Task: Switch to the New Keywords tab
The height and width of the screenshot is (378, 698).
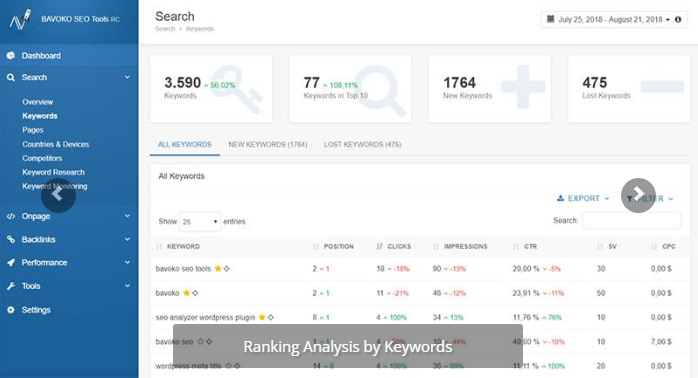Action: 268,145
